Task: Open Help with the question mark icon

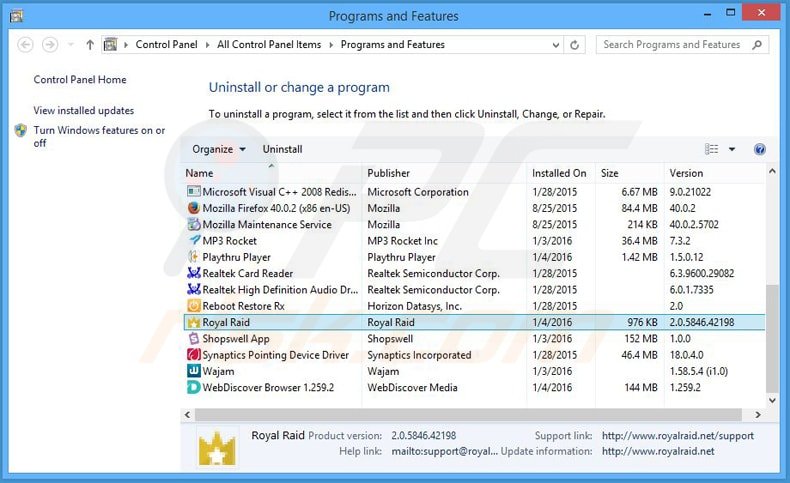Action: pyautogui.click(x=760, y=149)
